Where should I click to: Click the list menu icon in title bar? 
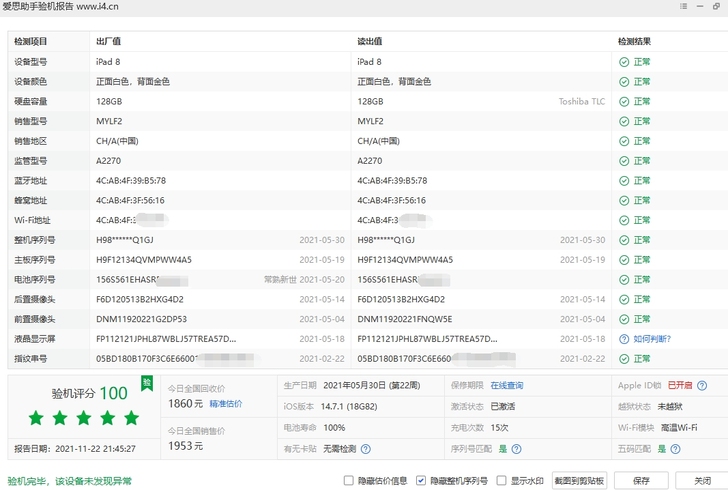pos(683,6)
